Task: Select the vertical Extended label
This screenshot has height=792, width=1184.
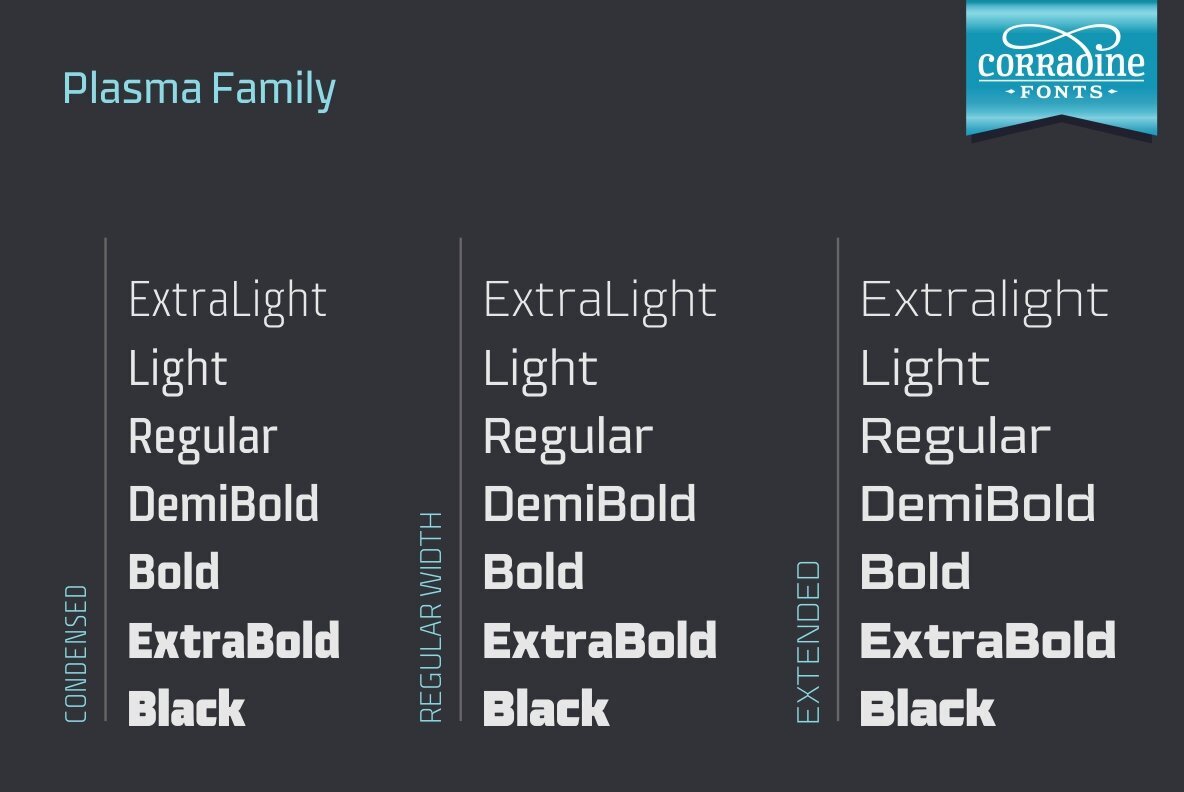Action: [x=808, y=641]
